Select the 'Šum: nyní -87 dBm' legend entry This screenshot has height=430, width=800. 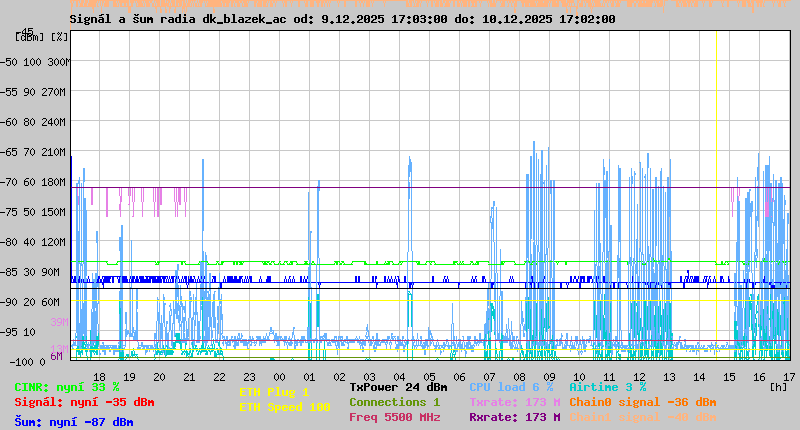[x=73, y=422]
